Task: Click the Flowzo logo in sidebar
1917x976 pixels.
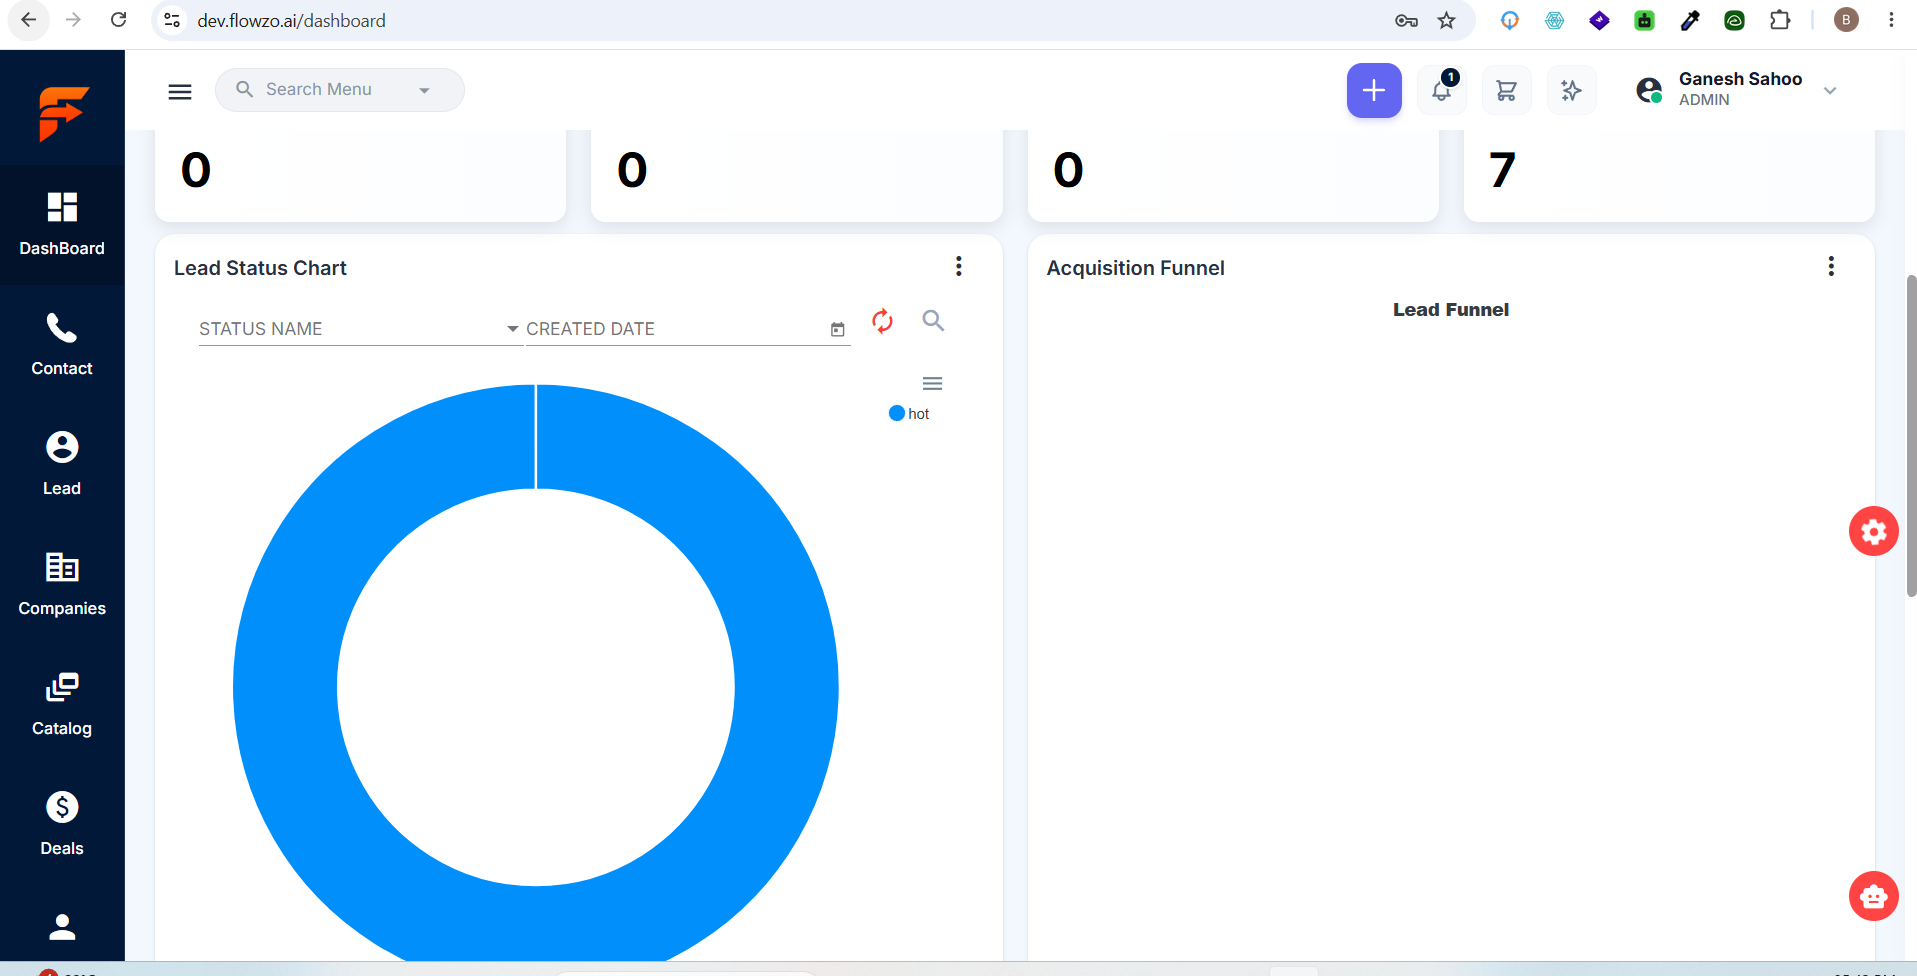Action: [x=63, y=113]
